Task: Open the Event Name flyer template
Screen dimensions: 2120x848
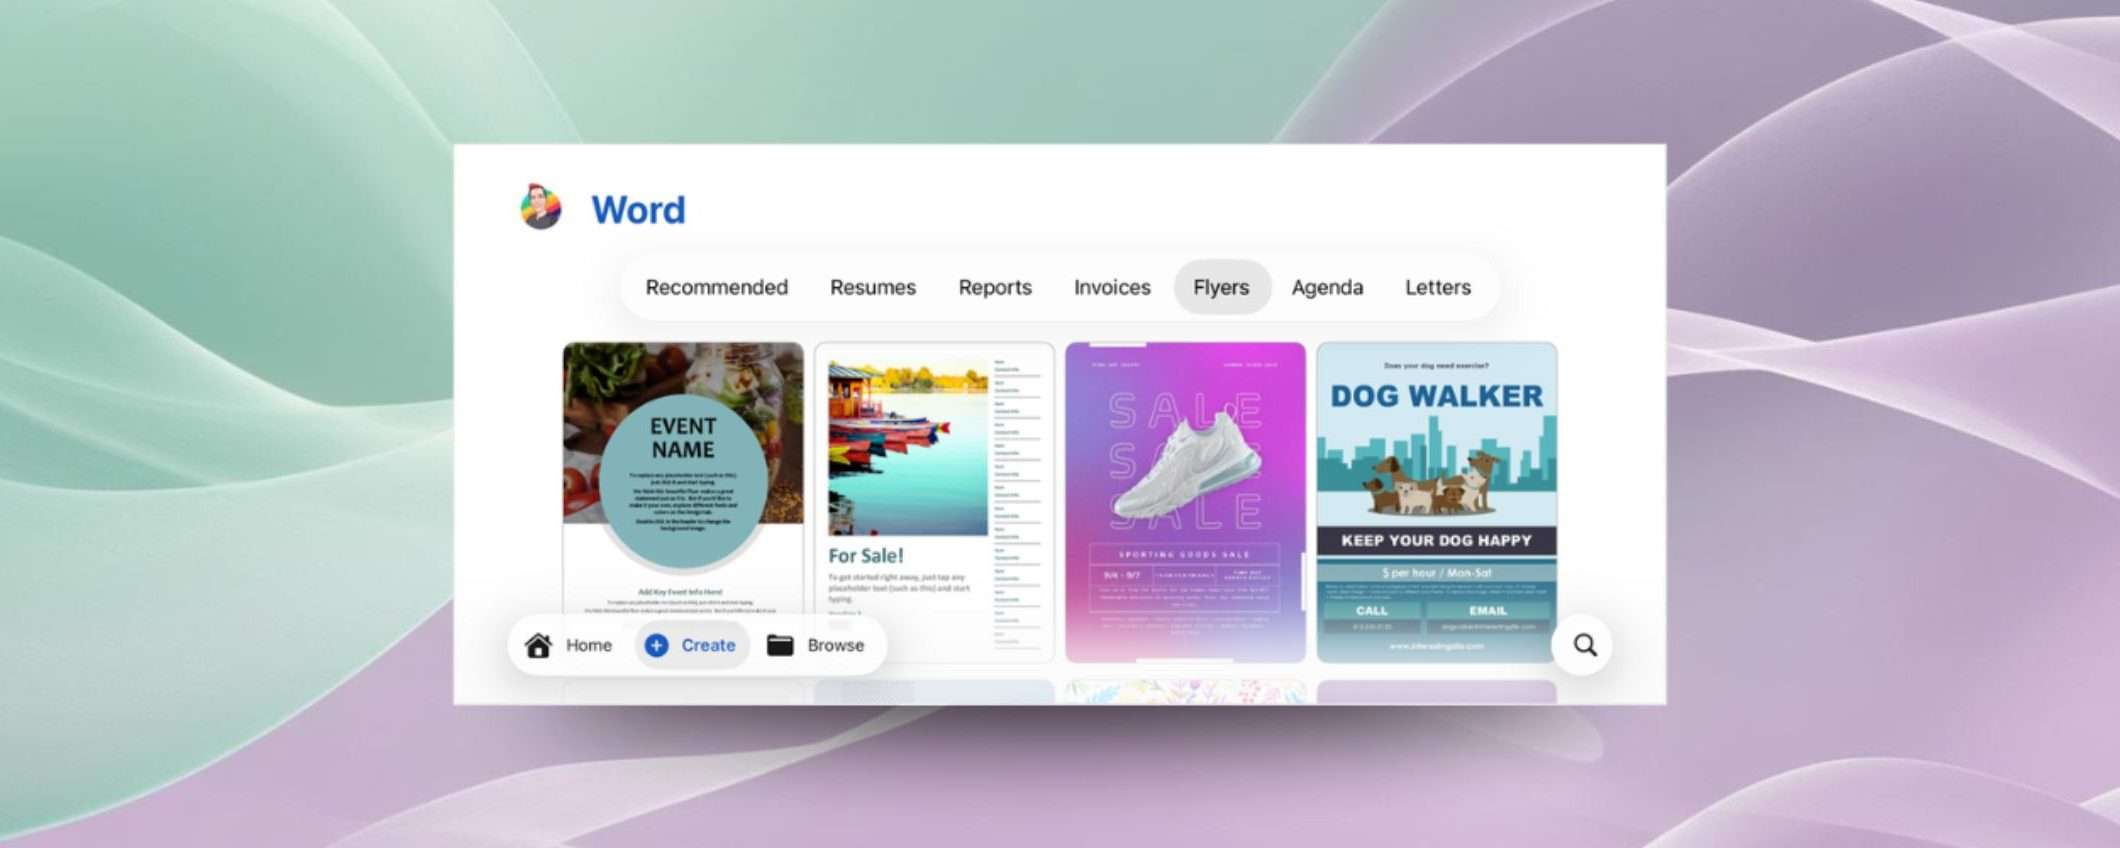Action: pos(683,470)
